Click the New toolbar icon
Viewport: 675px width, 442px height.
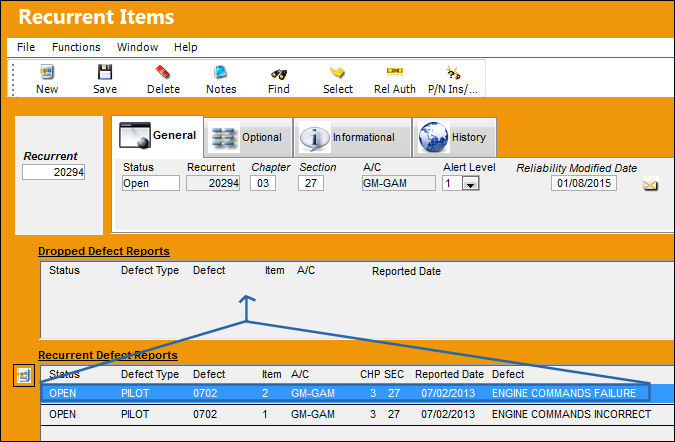[x=47, y=72]
